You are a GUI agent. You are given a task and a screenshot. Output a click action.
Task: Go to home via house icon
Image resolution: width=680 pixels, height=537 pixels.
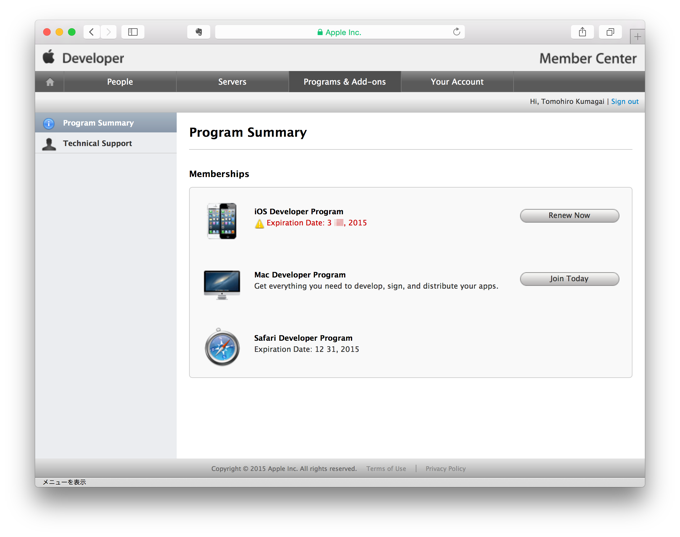(50, 82)
